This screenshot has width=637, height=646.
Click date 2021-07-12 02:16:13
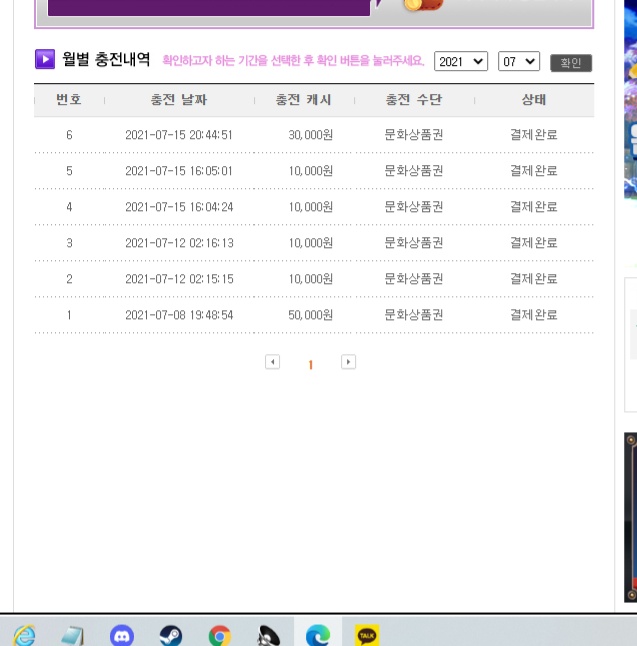179,243
